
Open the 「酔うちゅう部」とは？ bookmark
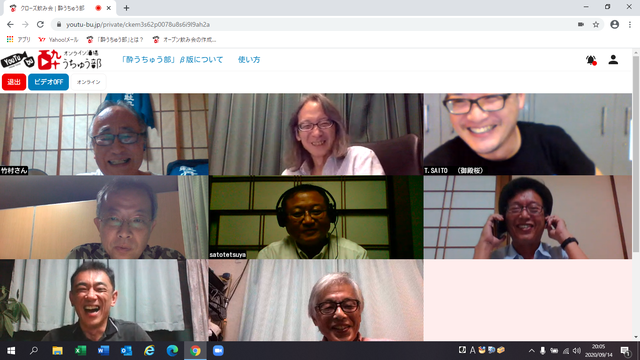(x=115, y=40)
